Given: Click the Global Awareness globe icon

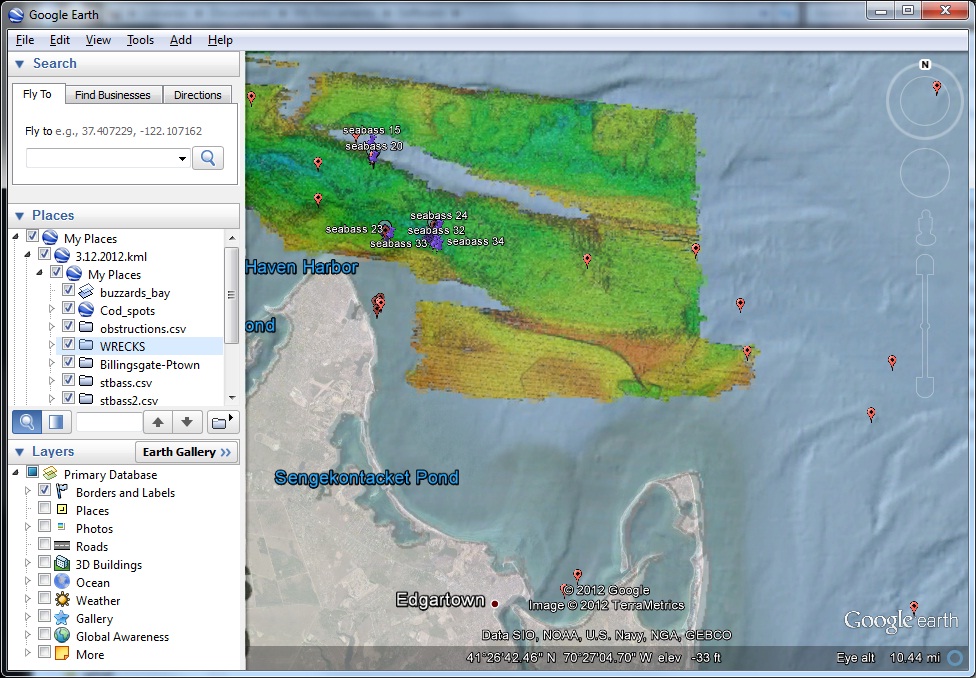Looking at the screenshot, I should pyautogui.click(x=62, y=636).
